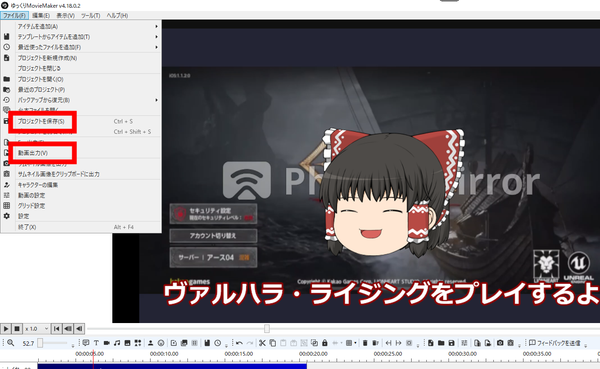Viewport: 600px width, 369px height.
Task: Delete the item with trash can icon
Action: [x=365, y=343]
